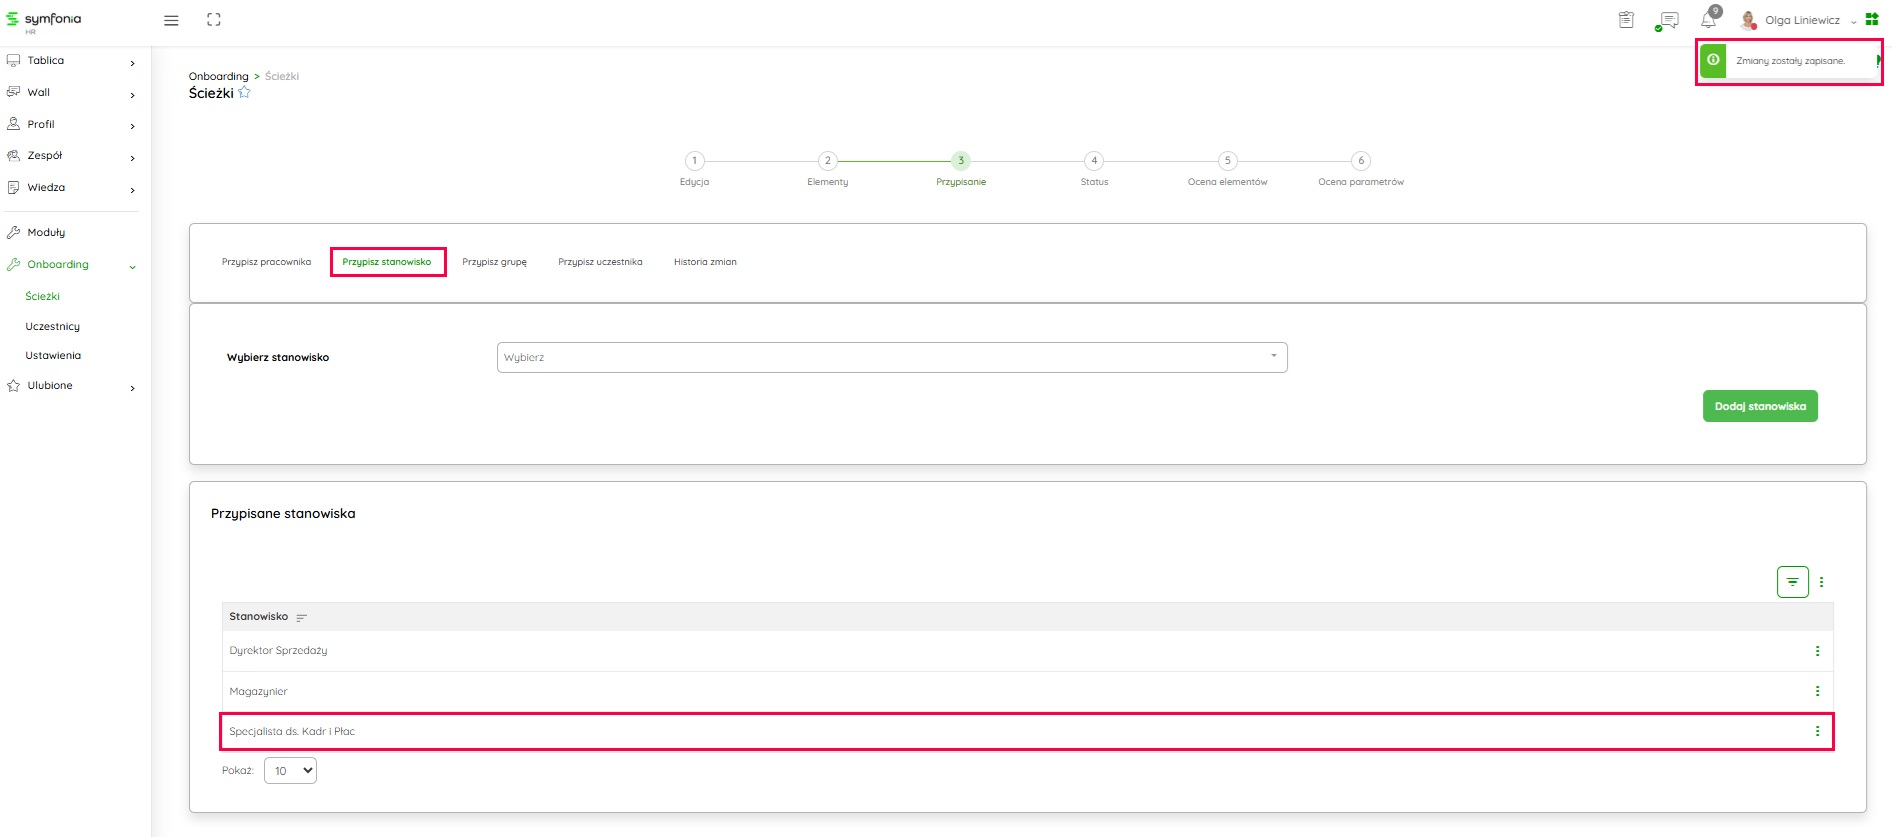Toggle fullscreen mode icon
The height and width of the screenshot is (837, 1892).
coord(213,20)
